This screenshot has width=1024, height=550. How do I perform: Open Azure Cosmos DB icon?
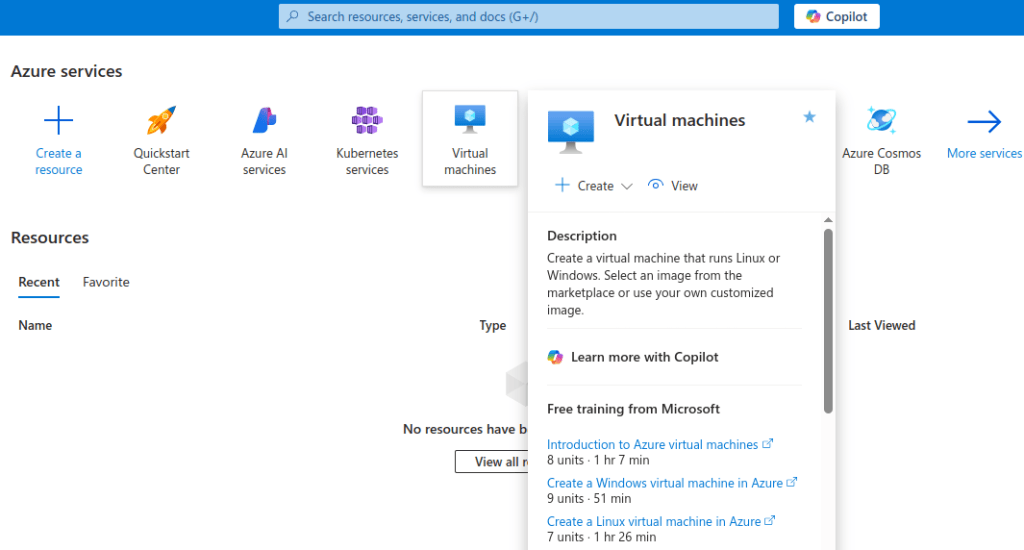881,120
